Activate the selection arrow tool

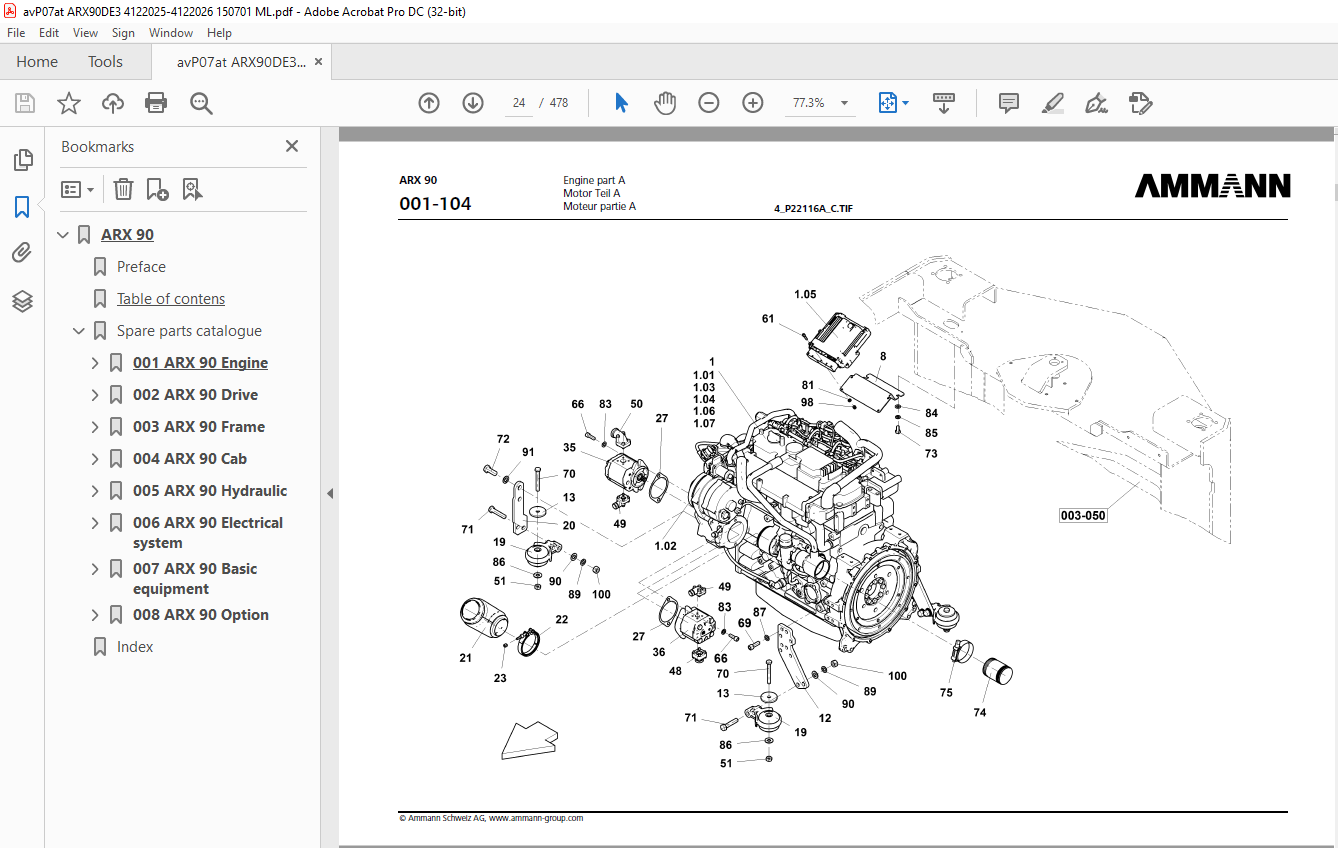point(621,103)
